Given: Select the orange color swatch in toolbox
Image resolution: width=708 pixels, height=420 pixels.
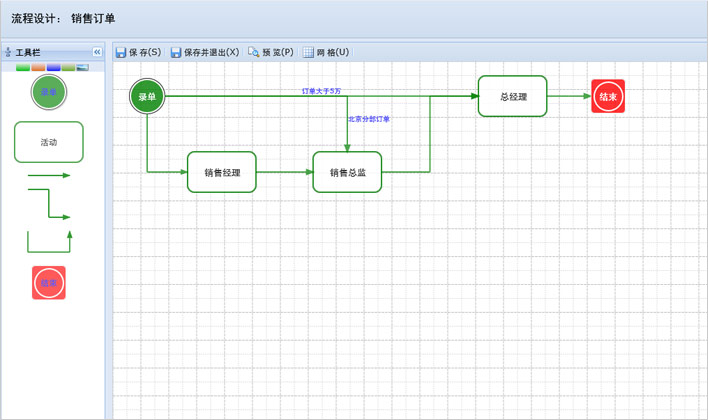Looking at the screenshot, I should [38, 68].
